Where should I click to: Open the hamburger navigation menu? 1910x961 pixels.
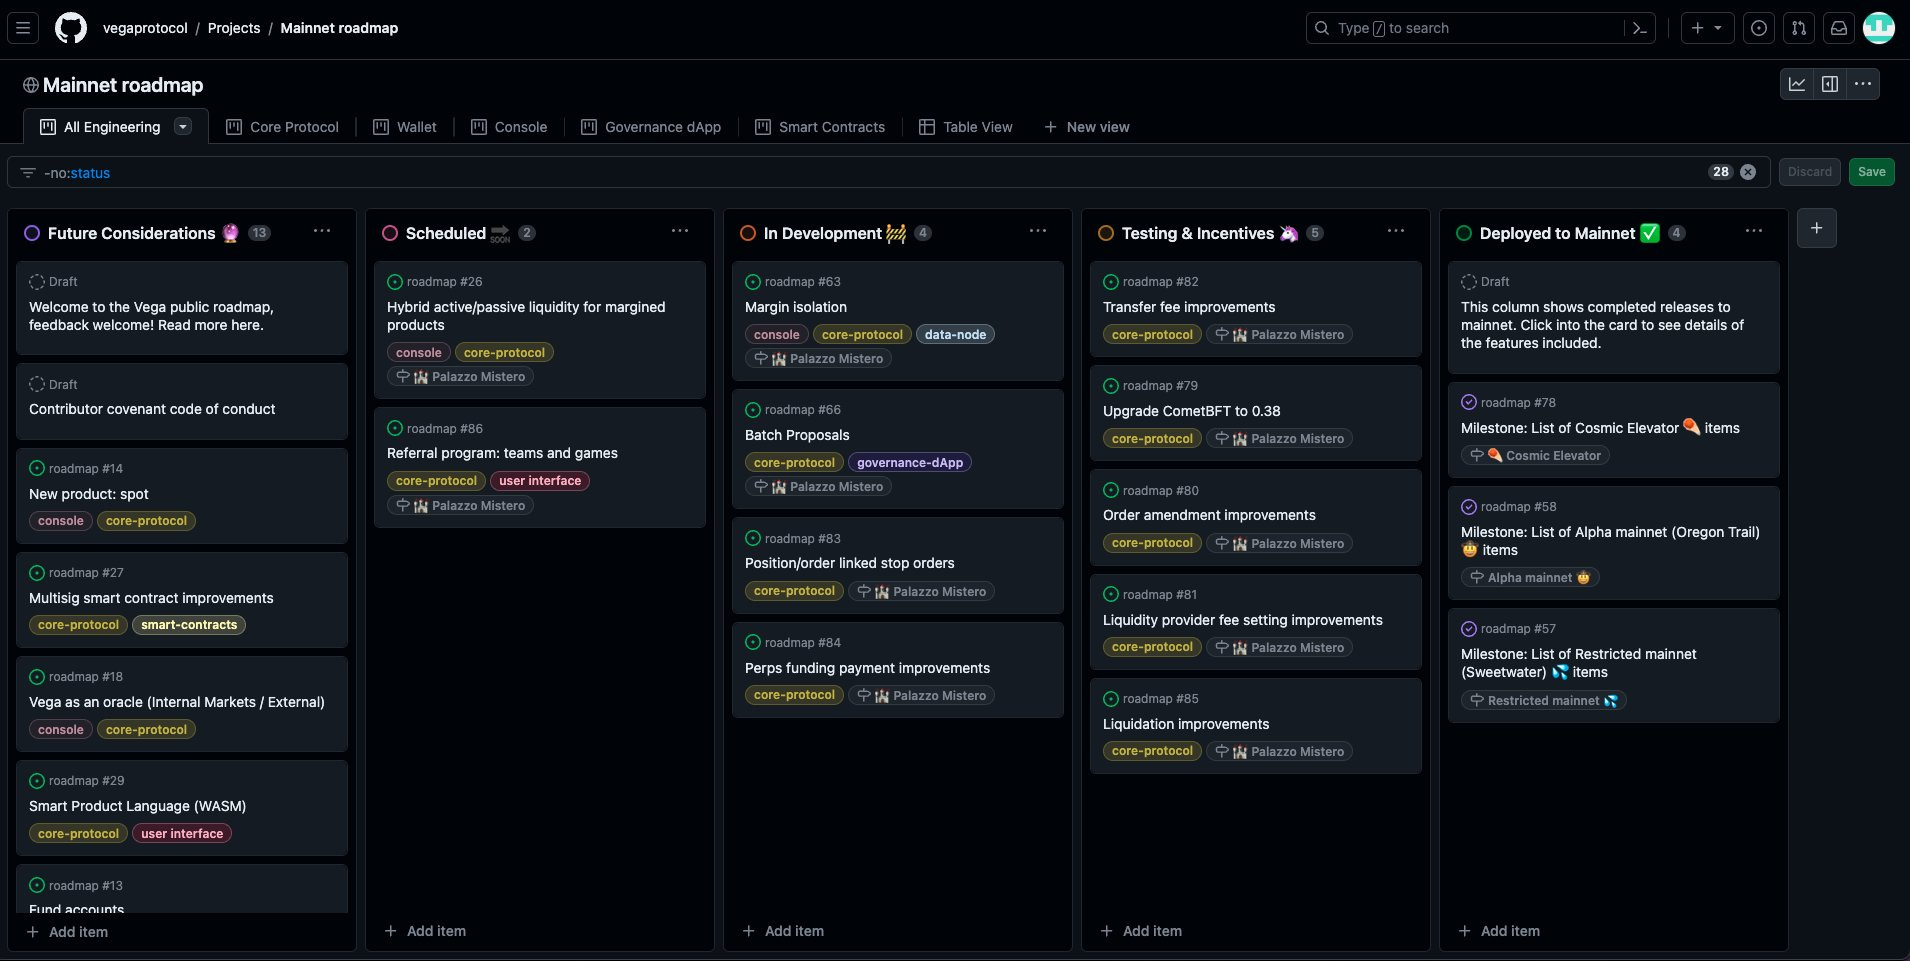point(23,28)
